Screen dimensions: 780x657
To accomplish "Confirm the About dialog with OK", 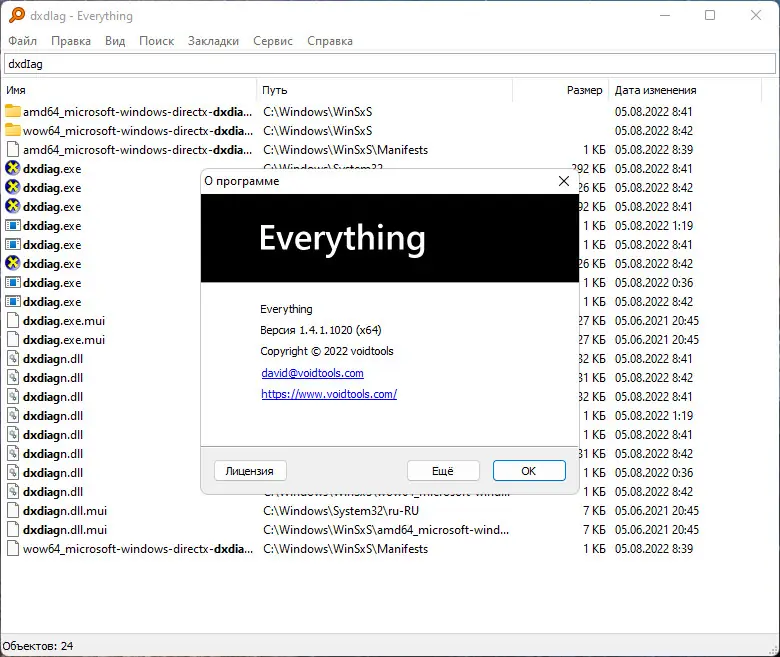I will point(529,470).
